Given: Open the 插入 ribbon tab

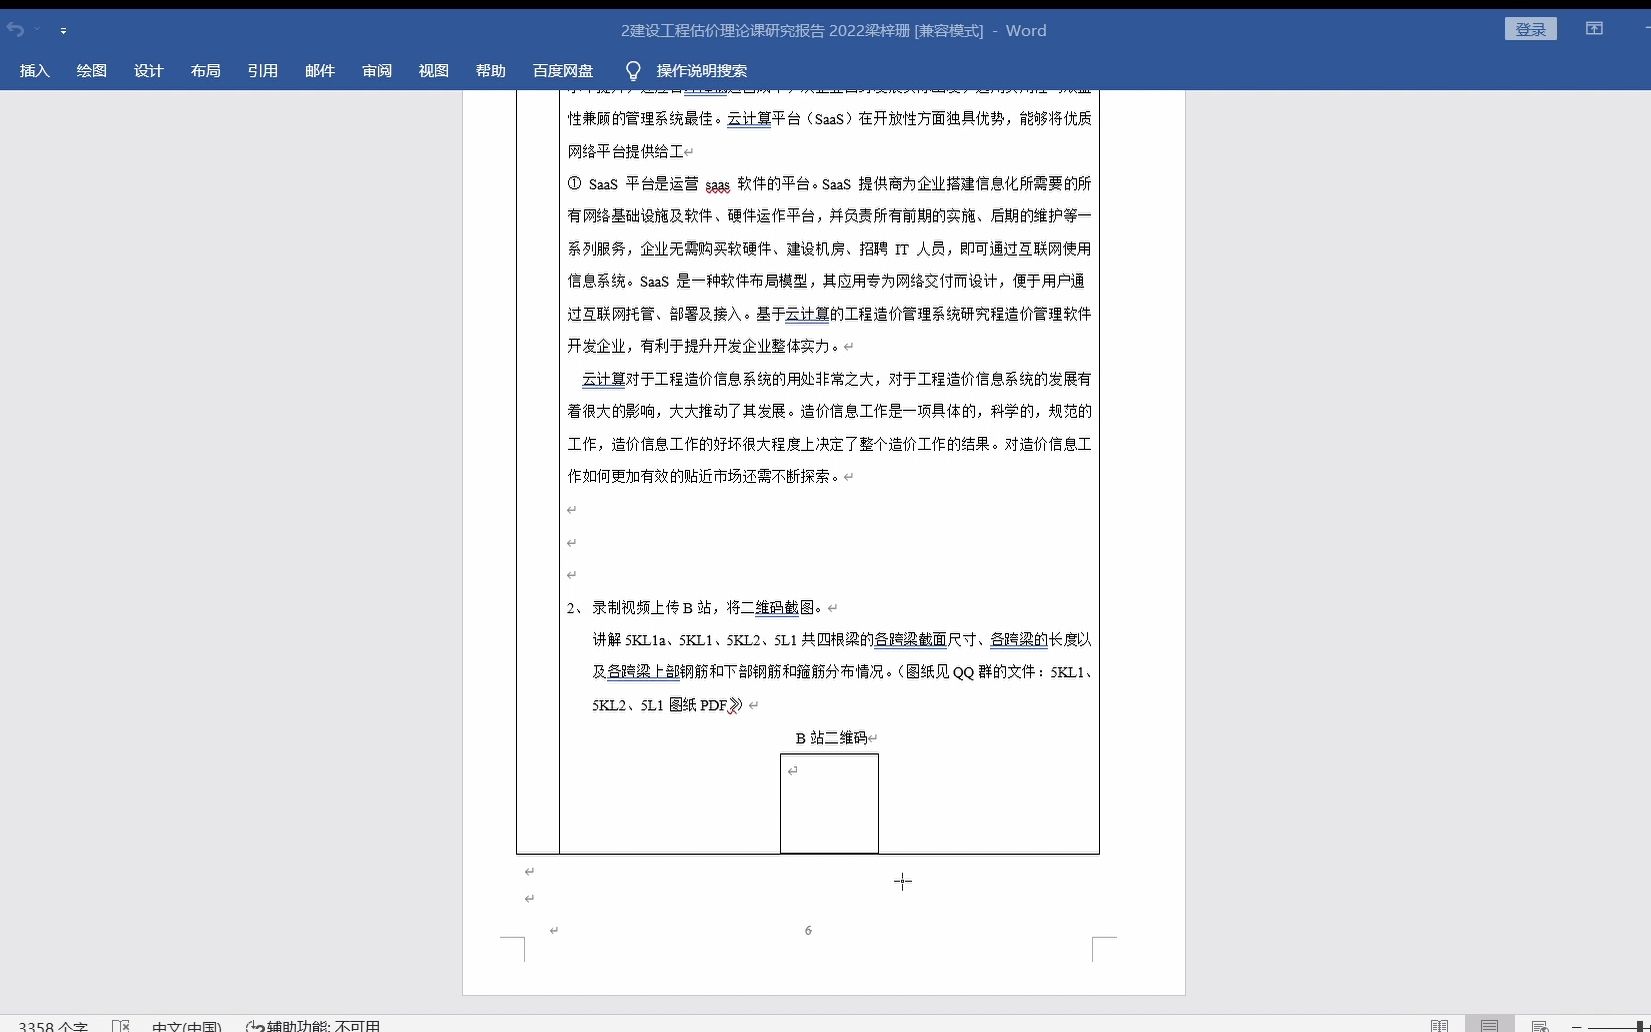Looking at the screenshot, I should [34, 71].
